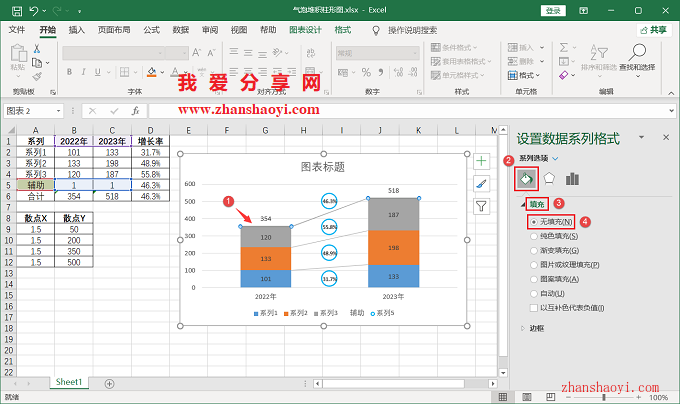
Task: Collapse the ribbon arrow
Action: (671, 93)
